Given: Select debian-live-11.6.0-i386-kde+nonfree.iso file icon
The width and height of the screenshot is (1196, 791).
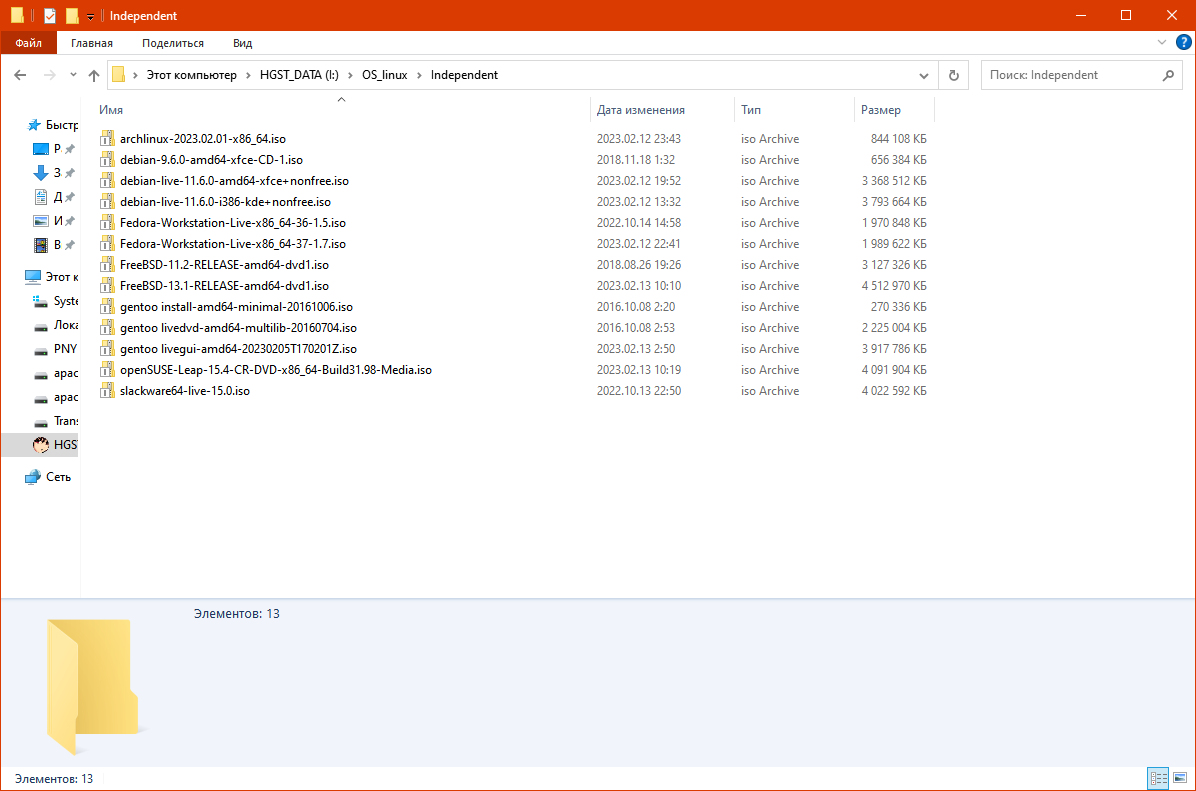Looking at the screenshot, I should click(108, 201).
